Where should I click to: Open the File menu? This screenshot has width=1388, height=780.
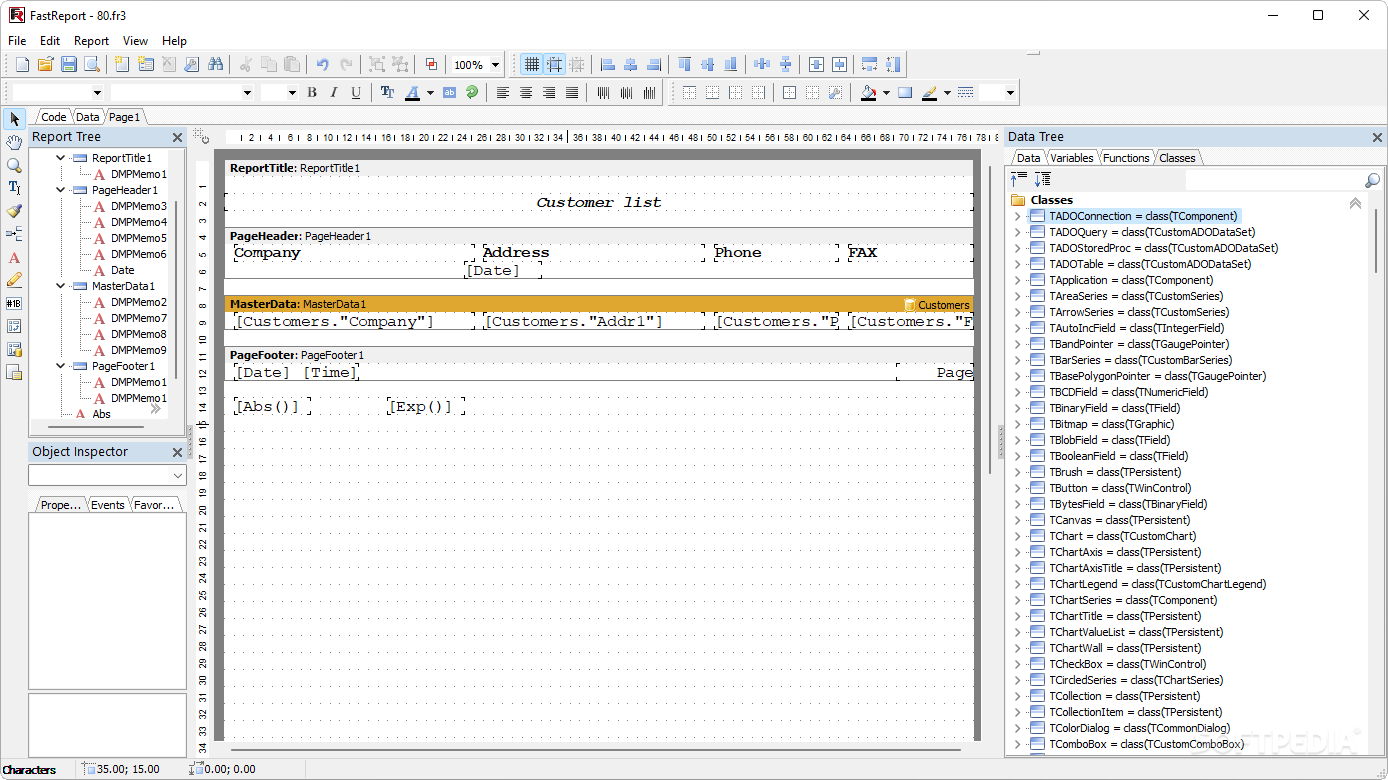17,41
